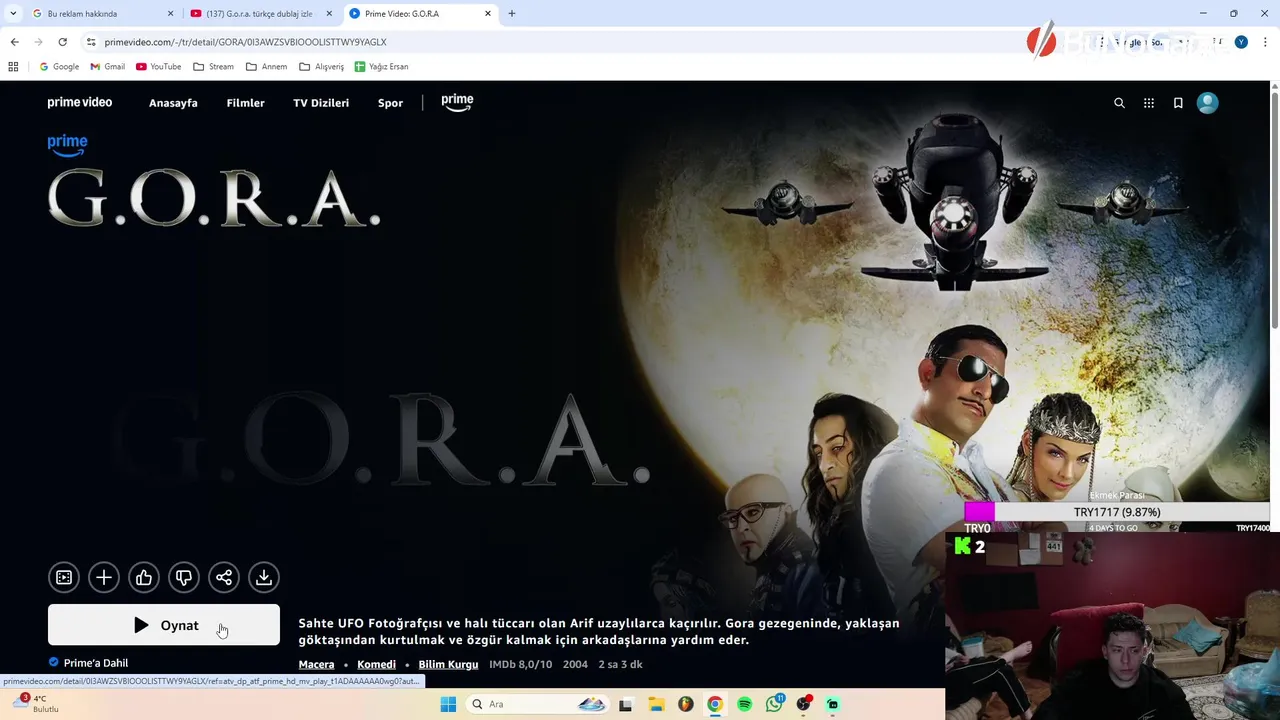Image resolution: width=1280 pixels, height=720 pixels.
Task: Open TV Dizileri in Prime Video menu
Action: click(321, 103)
